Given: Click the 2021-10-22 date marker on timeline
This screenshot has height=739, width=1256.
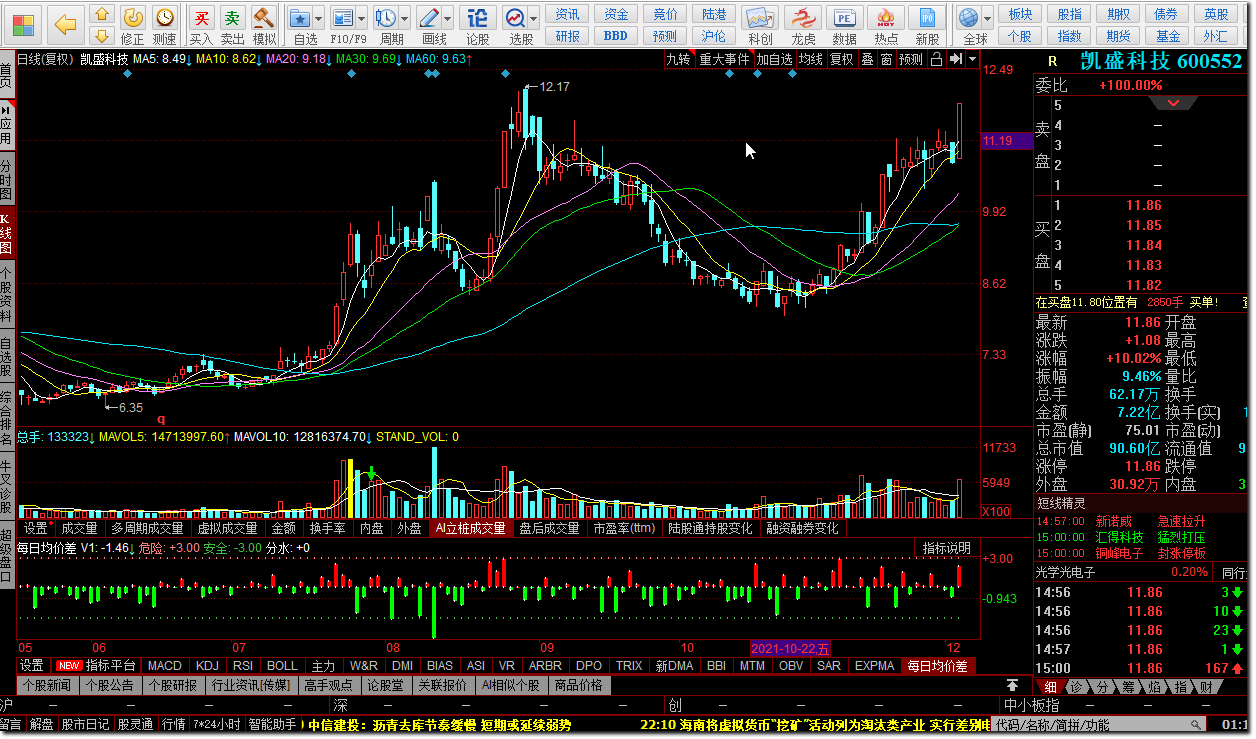Looking at the screenshot, I should (791, 648).
